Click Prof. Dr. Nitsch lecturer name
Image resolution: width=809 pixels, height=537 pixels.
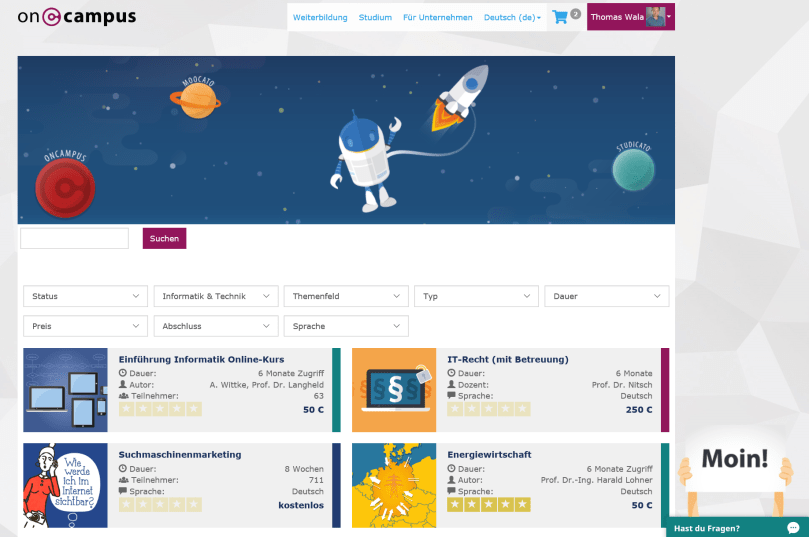[x=622, y=385]
